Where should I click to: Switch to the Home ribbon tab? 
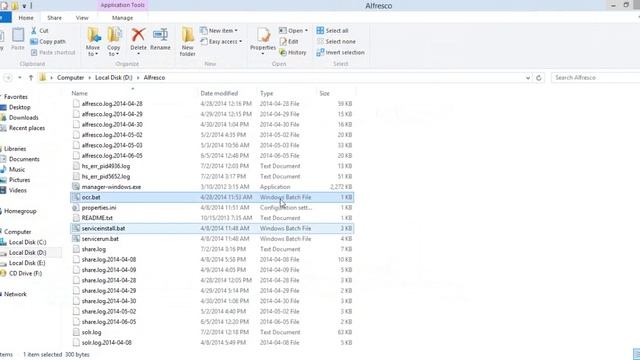point(26,18)
